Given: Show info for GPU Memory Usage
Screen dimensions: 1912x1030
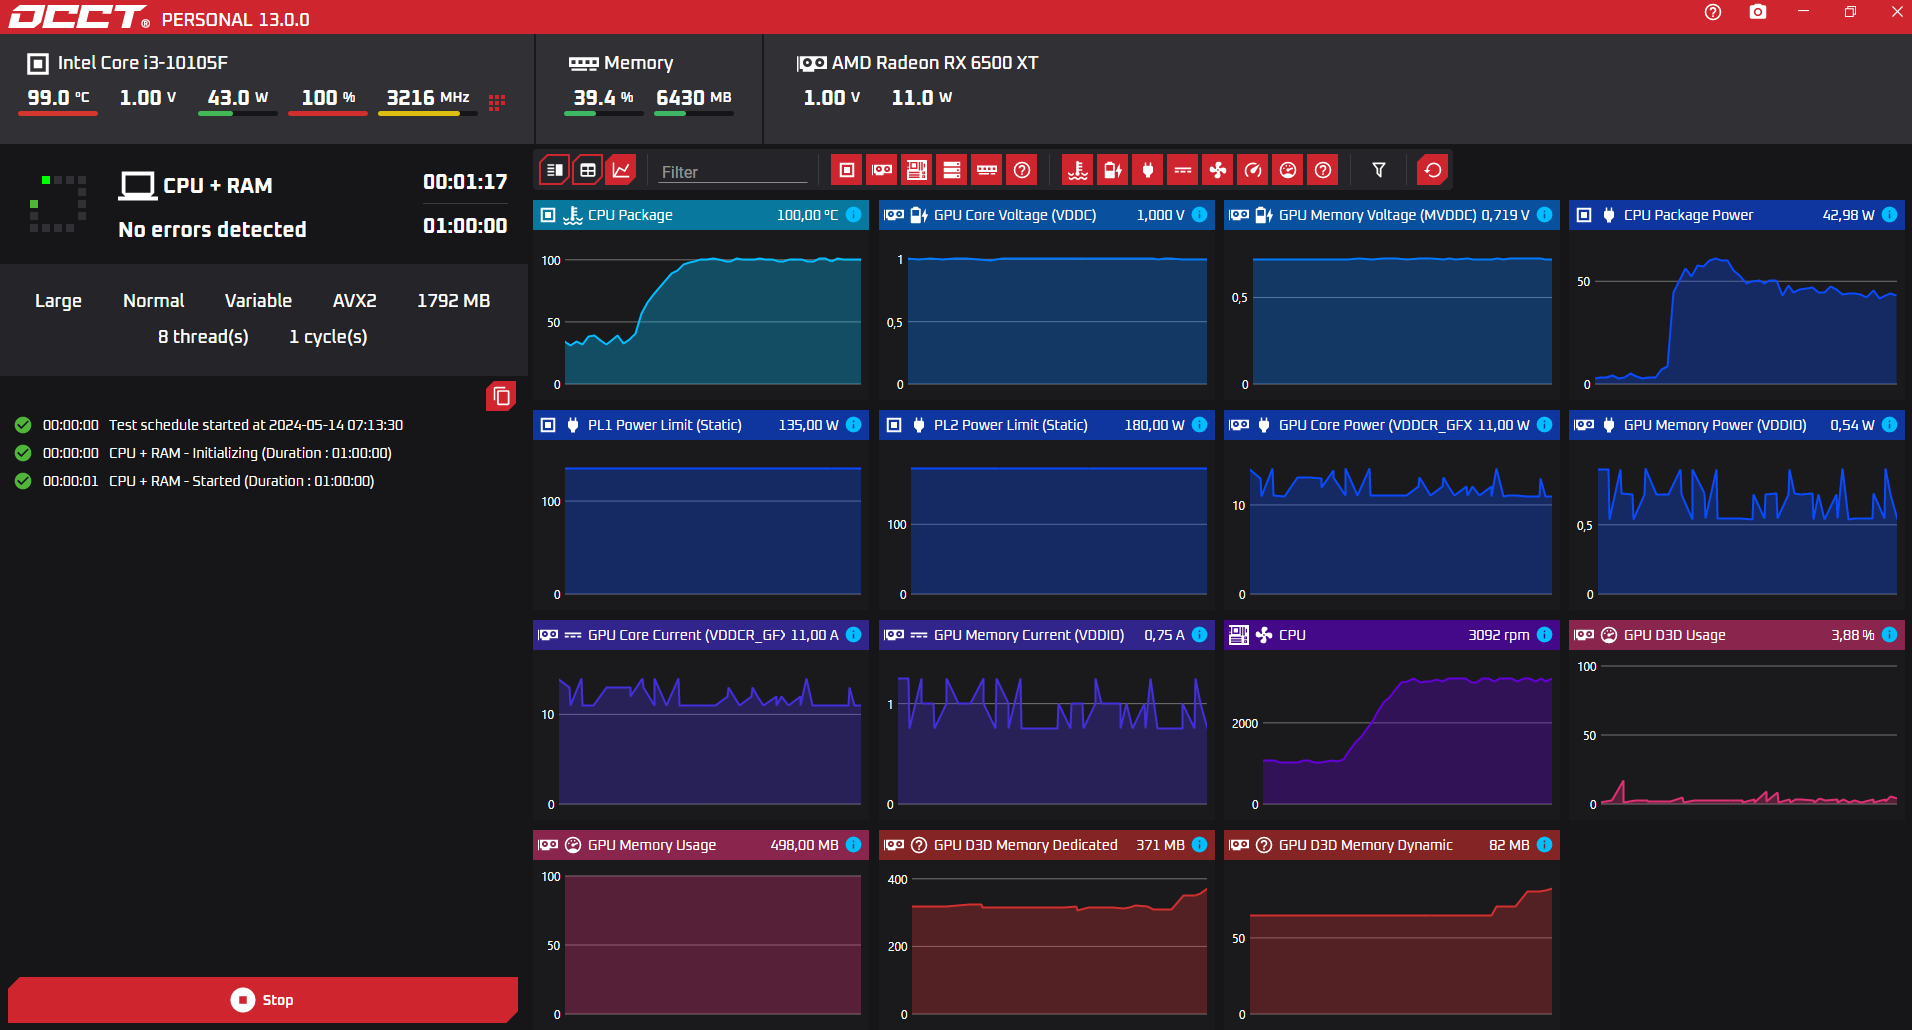Looking at the screenshot, I should pos(854,845).
